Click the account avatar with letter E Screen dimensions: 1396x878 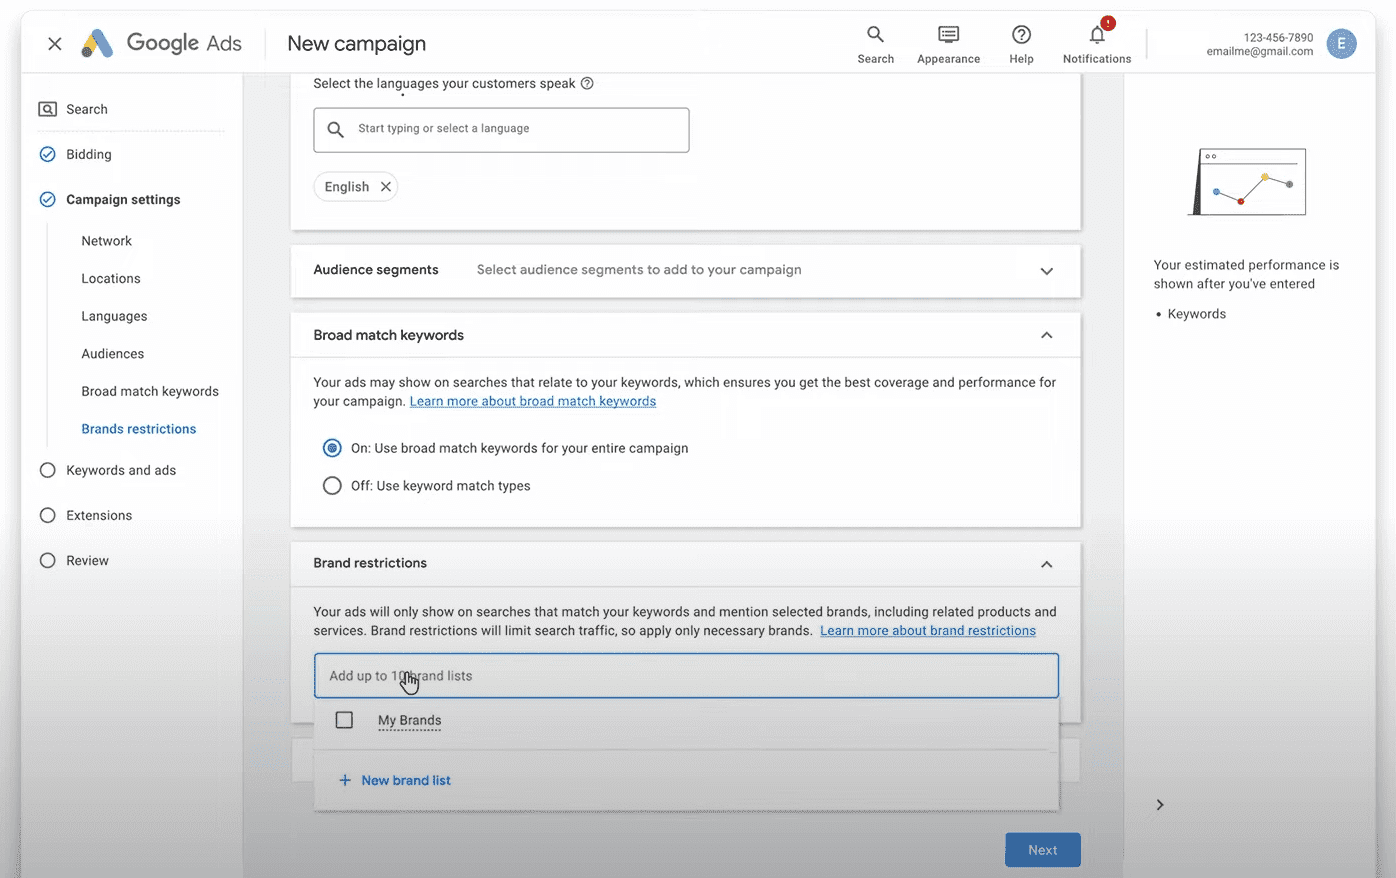point(1341,43)
